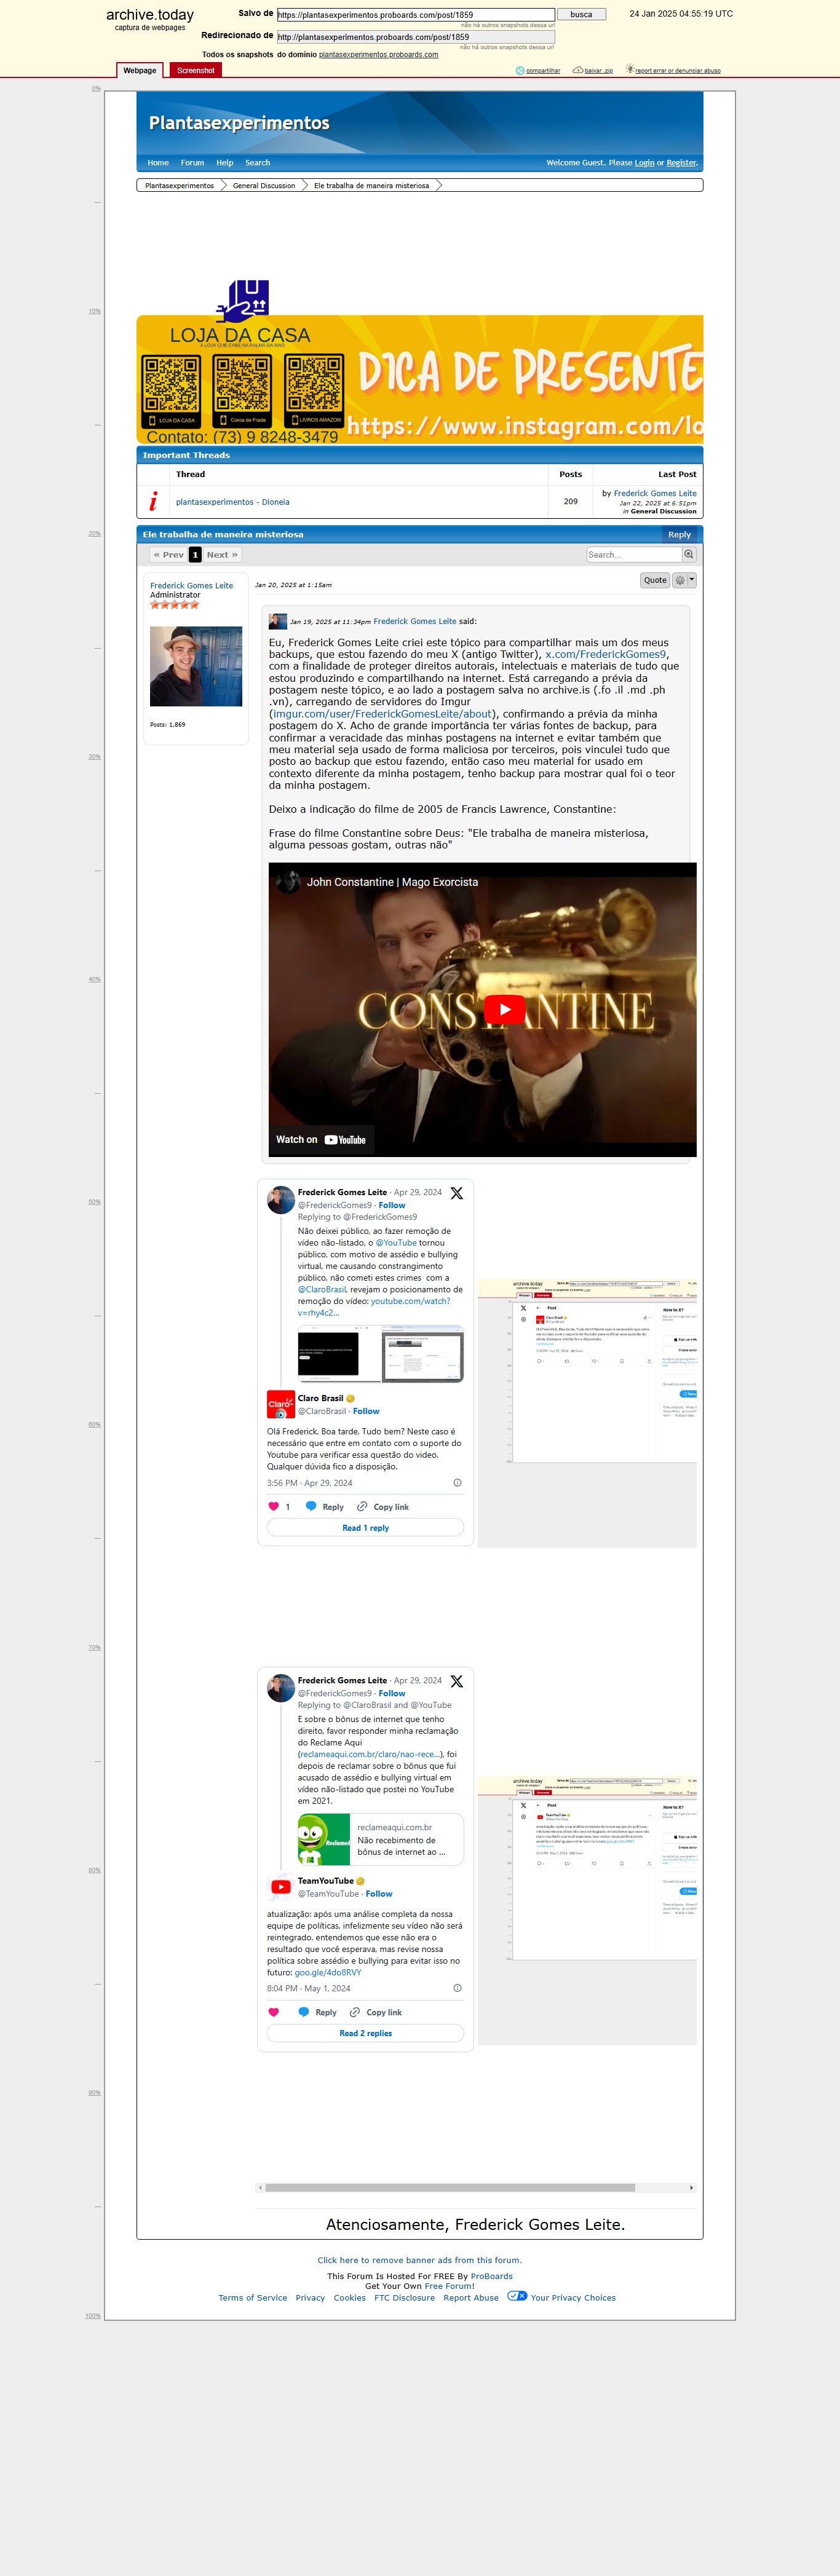
Task: Click page 1 pagination button
Action: tap(195, 555)
